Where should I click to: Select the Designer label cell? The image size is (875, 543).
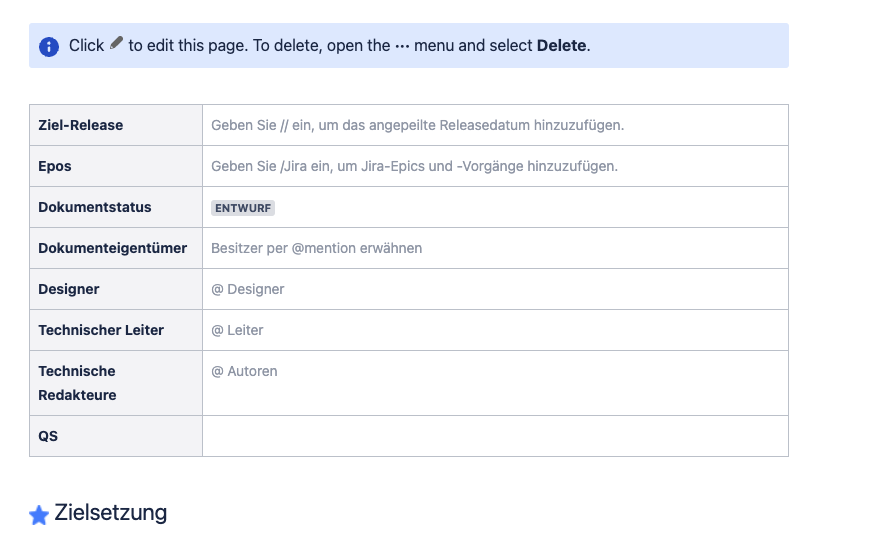coord(116,289)
